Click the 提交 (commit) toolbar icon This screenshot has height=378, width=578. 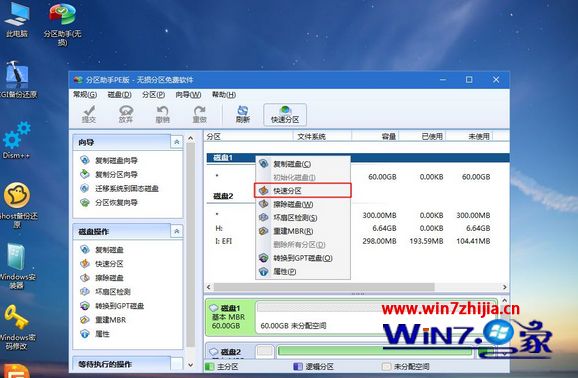click(x=88, y=114)
